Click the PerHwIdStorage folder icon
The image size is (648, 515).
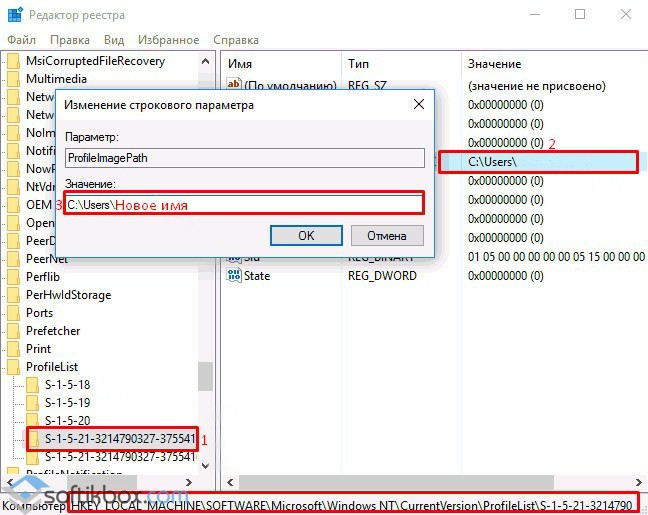pos(14,295)
